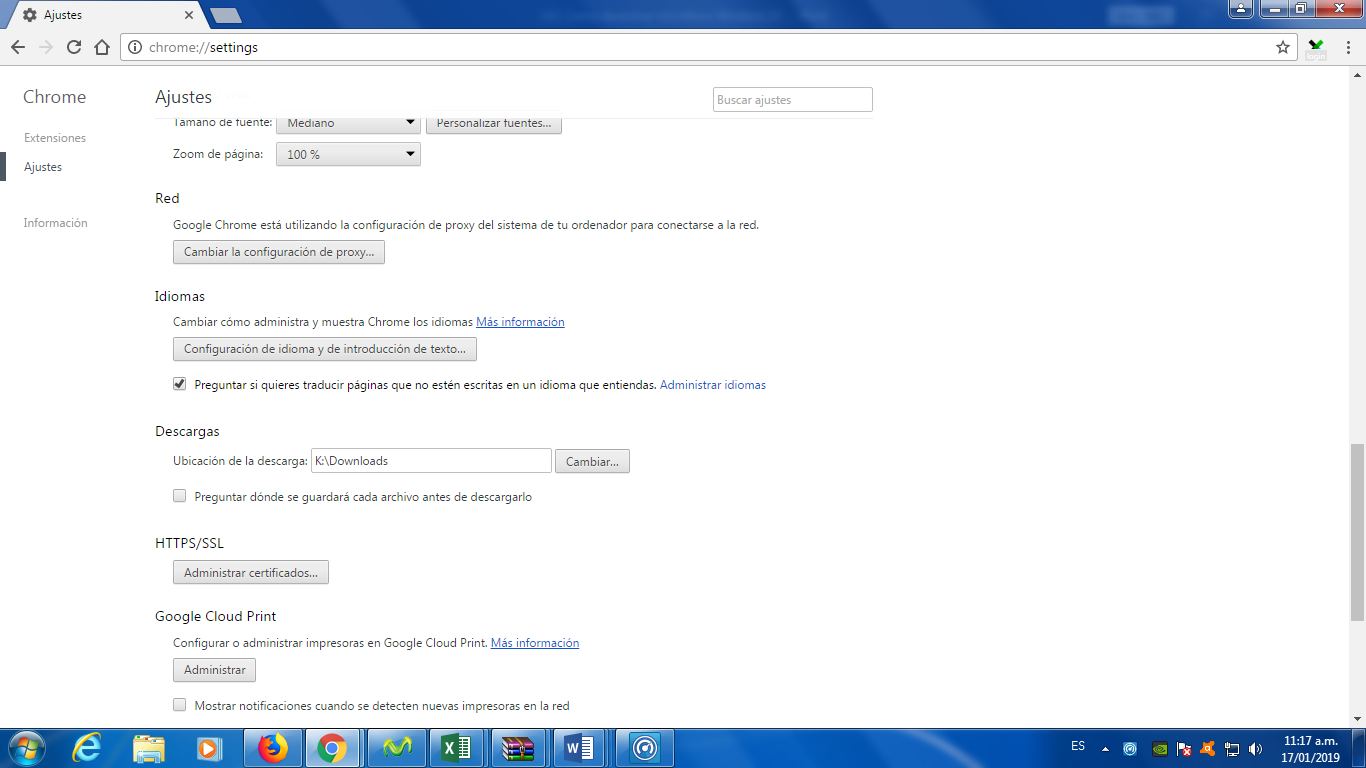Screen dimensions: 1366x768
Task: Open the Chrome three-dot menu
Action: pyautogui.click(x=1346, y=47)
